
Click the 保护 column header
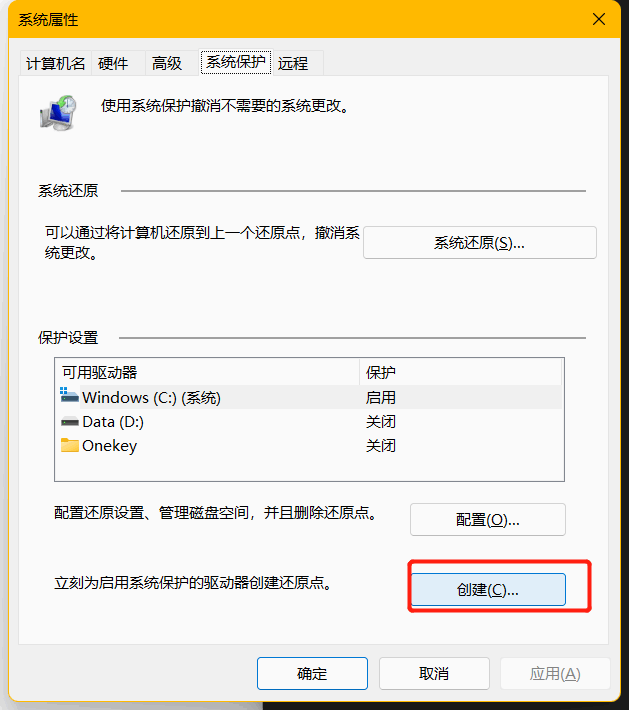pos(461,372)
